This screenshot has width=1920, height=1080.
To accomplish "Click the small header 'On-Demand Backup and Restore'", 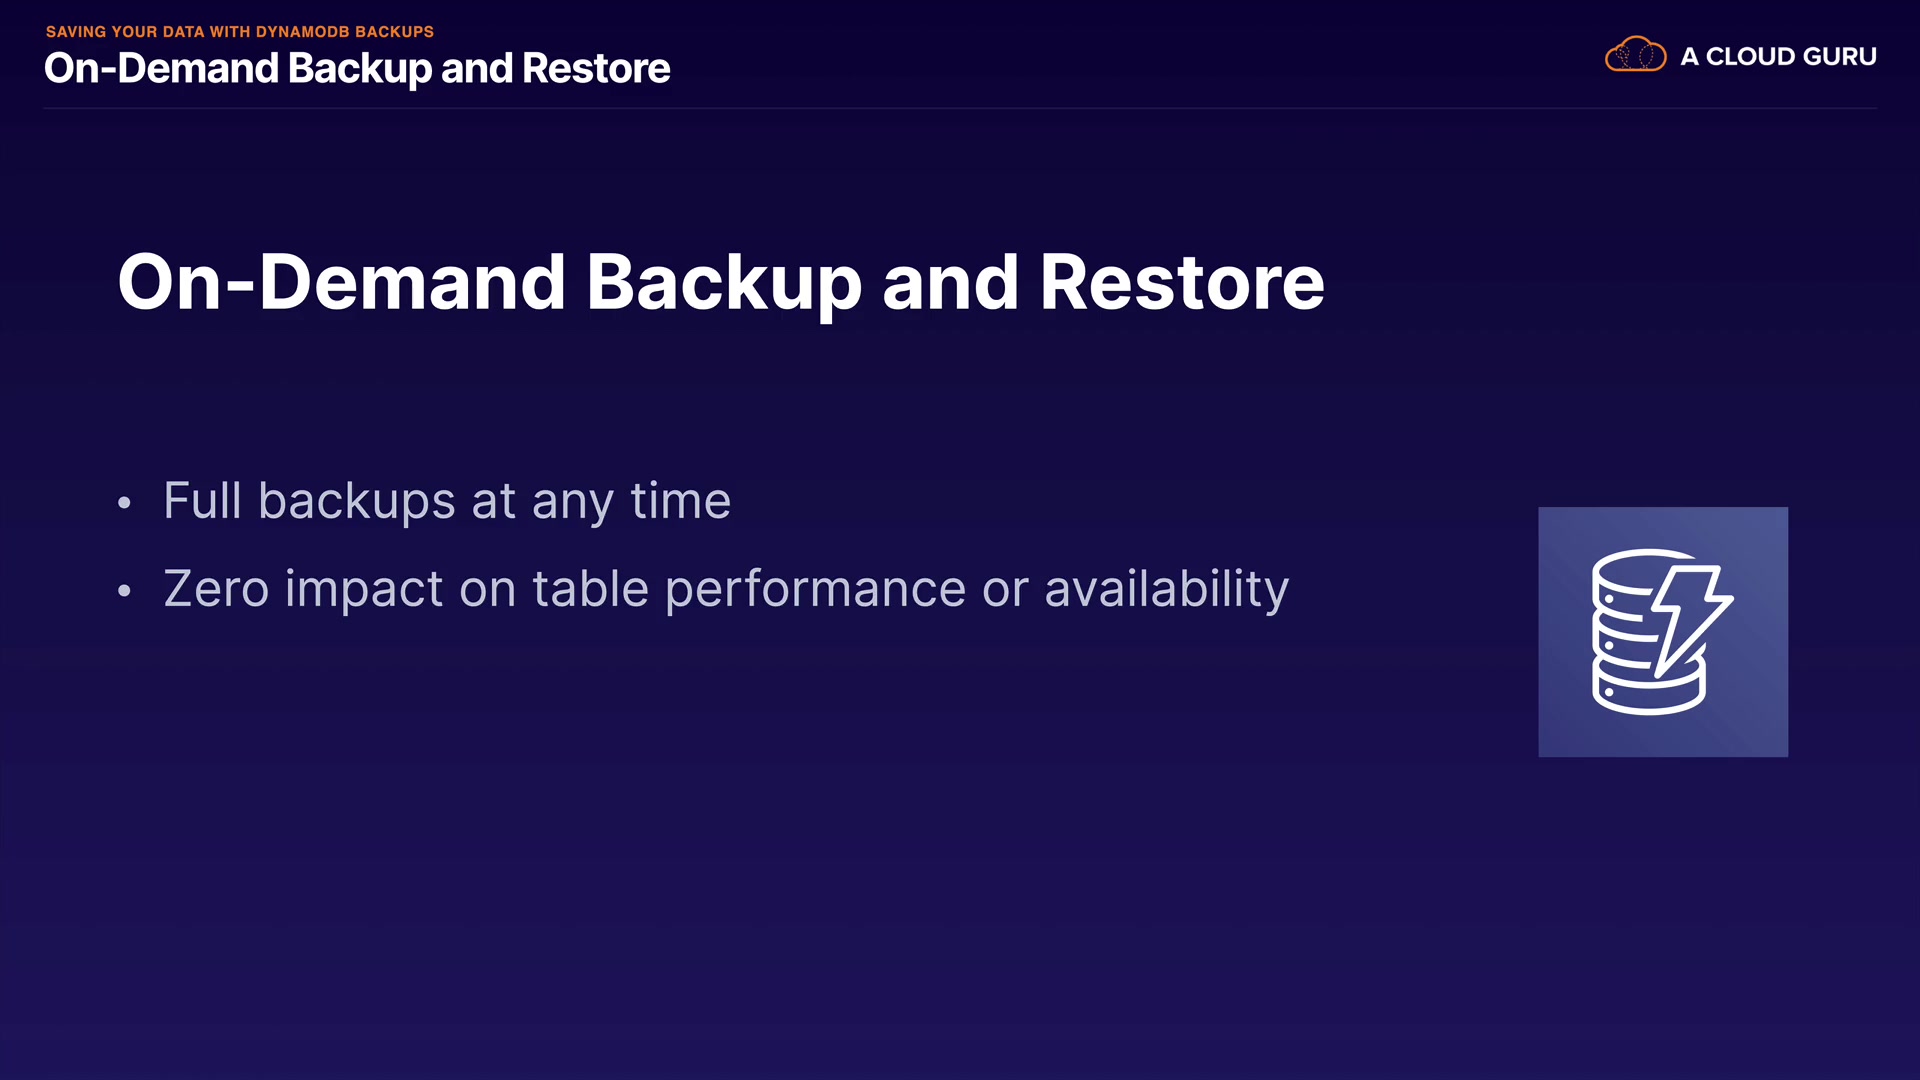I will [x=357, y=69].
